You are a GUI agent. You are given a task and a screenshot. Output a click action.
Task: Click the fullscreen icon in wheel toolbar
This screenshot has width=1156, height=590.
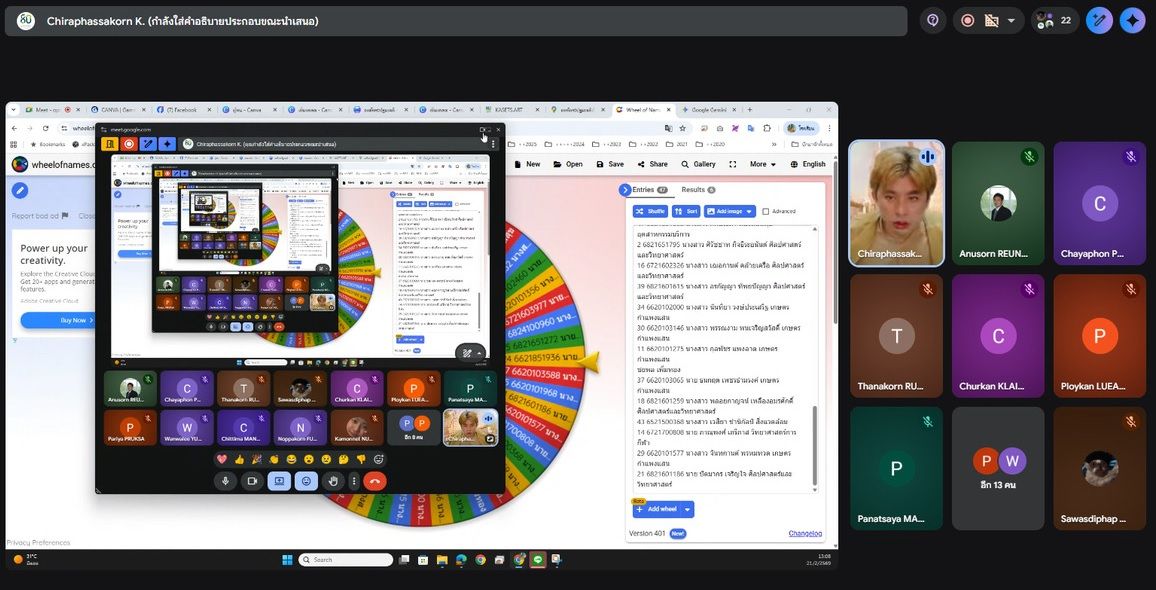click(x=732, y=164)
